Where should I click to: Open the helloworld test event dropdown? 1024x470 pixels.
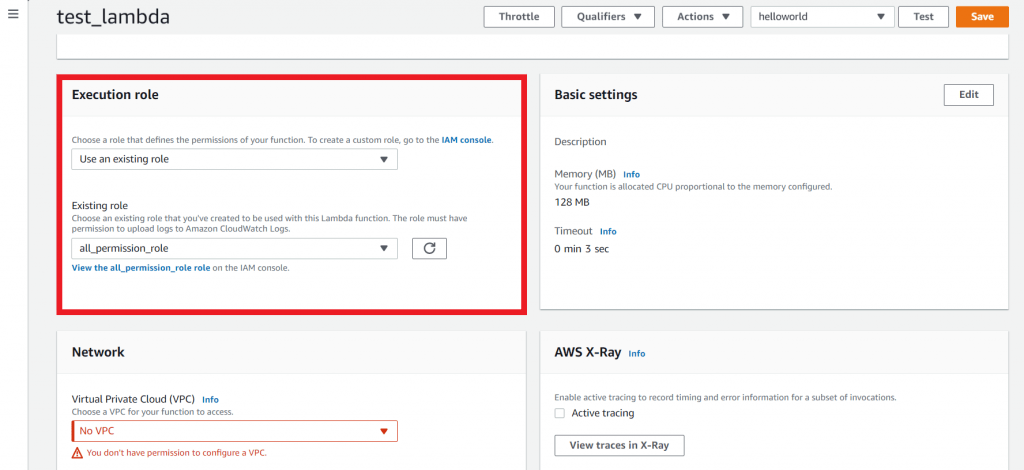click(x=822, y=17)
